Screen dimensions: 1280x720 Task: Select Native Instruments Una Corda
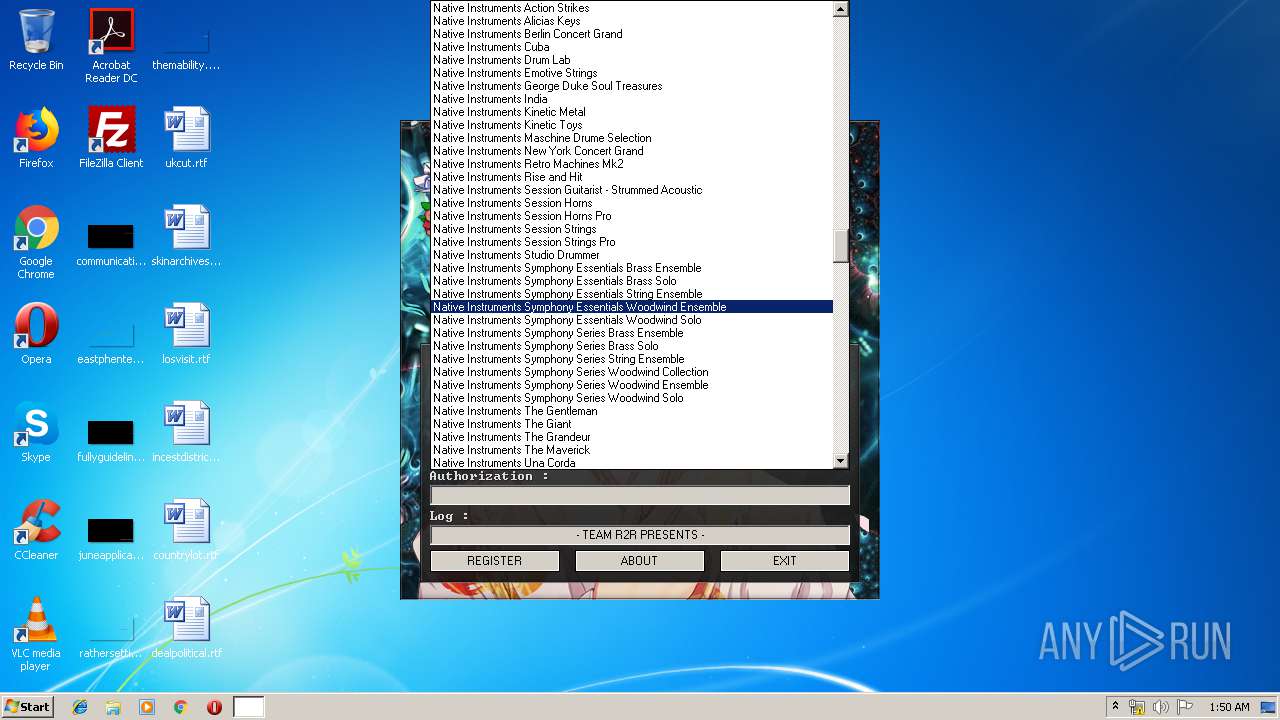632,463
